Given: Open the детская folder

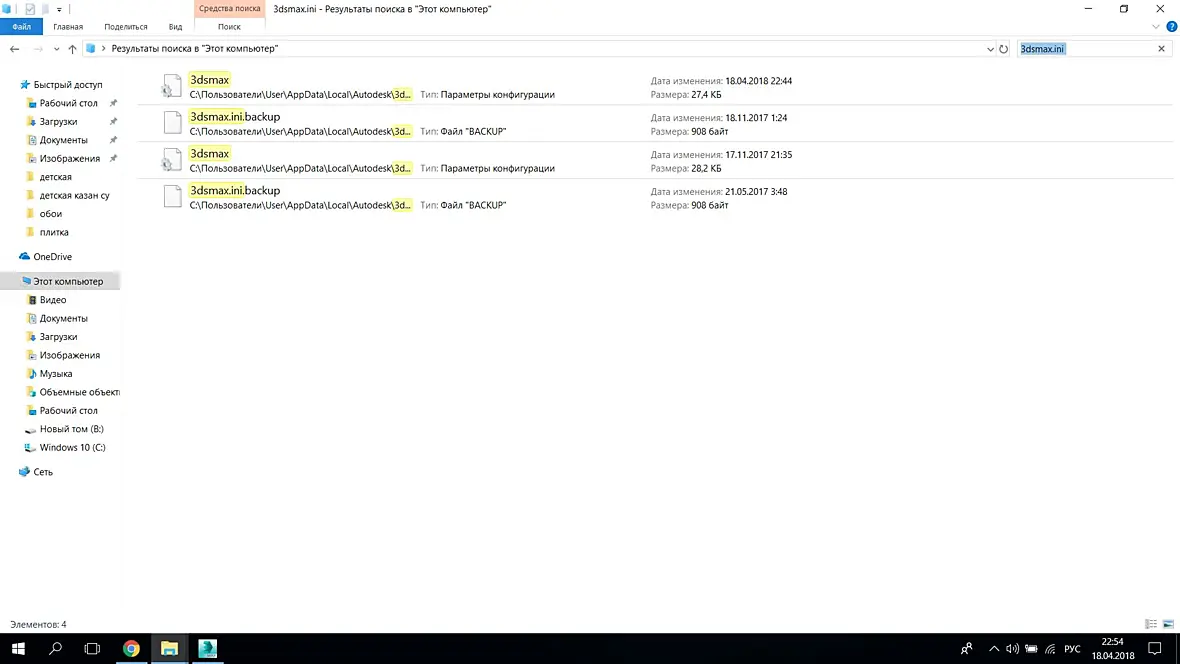Looking at the screenshot, I should [55, 177].
